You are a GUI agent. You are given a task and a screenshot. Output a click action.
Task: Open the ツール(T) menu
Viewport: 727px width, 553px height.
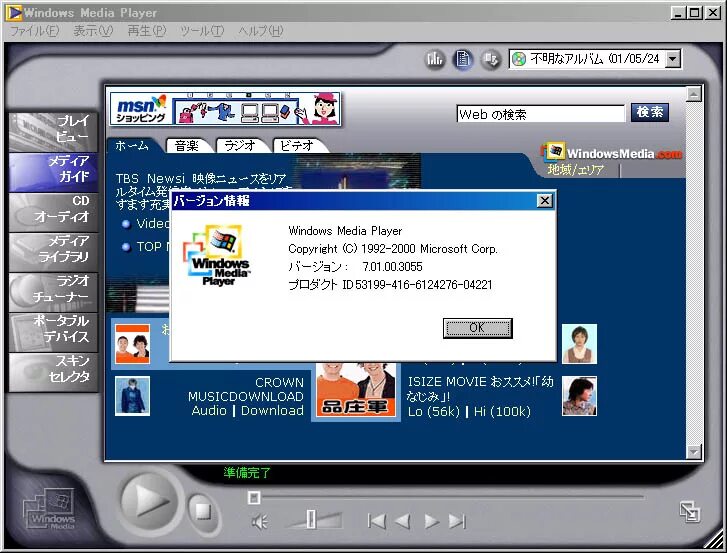coord(202,31)
